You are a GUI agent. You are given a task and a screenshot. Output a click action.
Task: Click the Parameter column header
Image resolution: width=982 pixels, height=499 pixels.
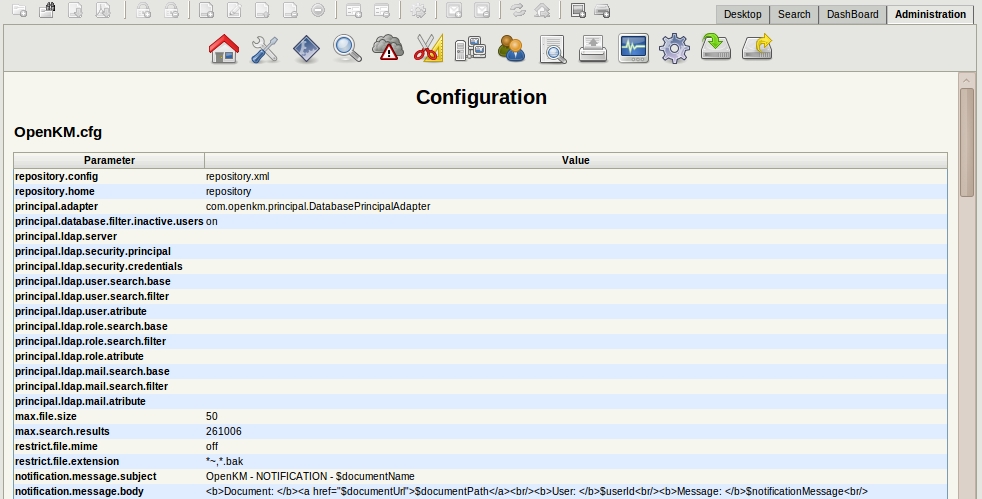pos(109,160)
